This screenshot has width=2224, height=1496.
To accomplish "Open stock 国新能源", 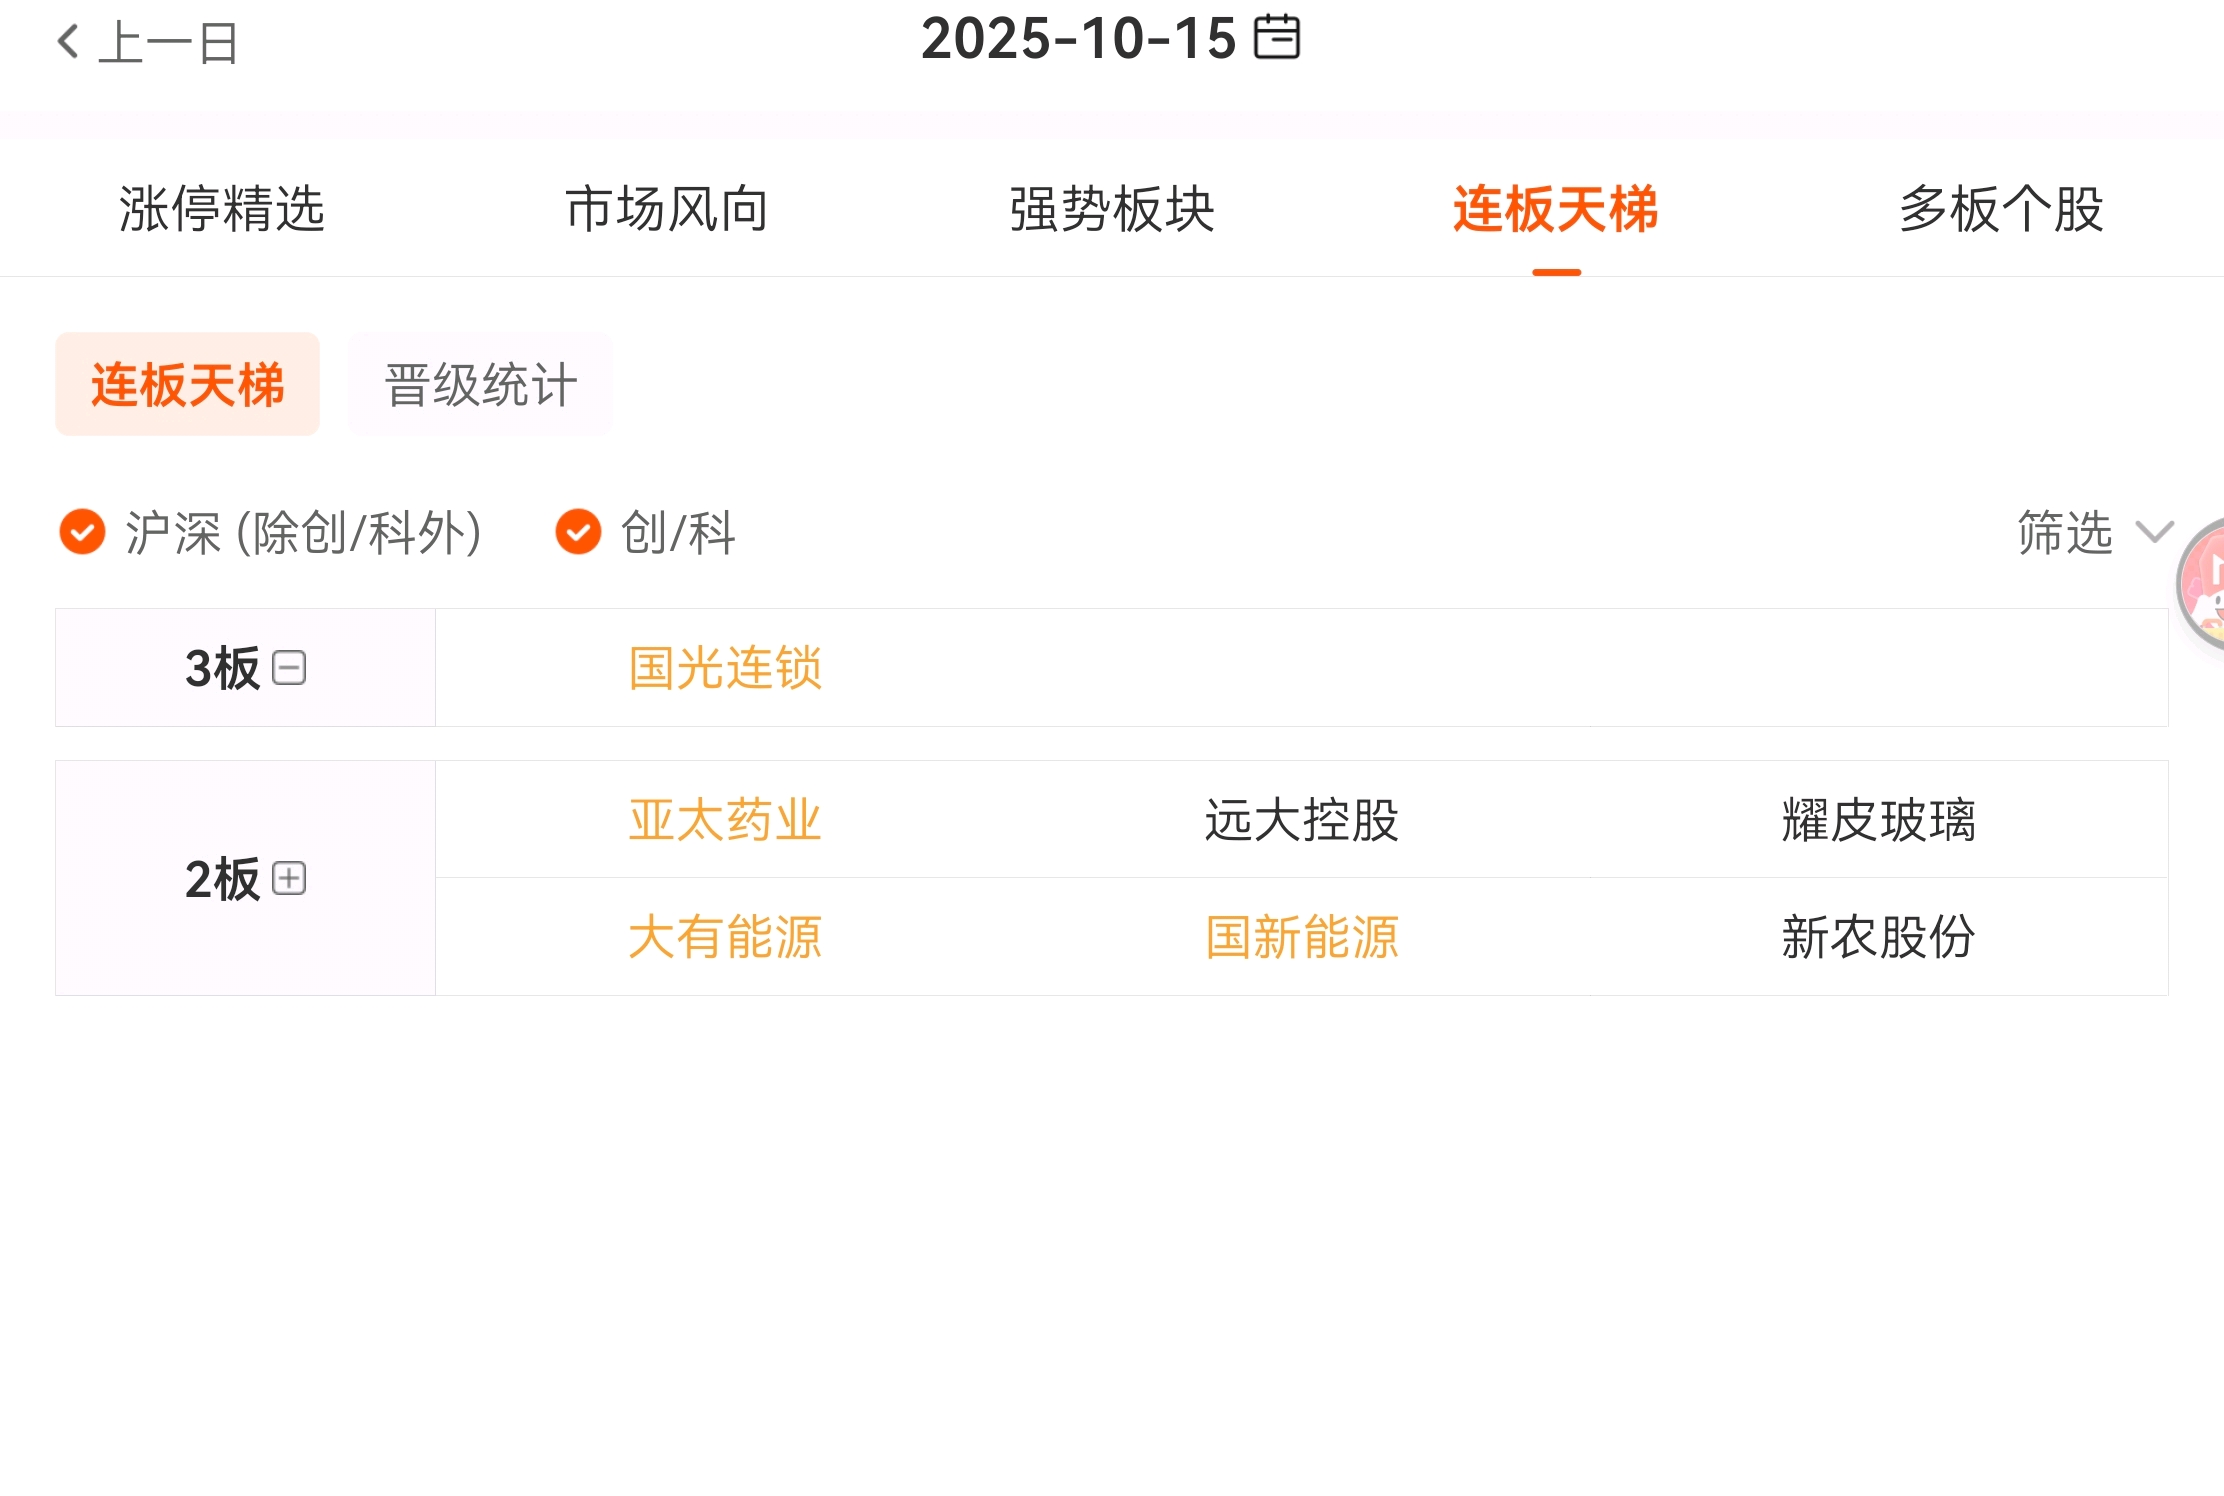I will tap(1302, 937).
